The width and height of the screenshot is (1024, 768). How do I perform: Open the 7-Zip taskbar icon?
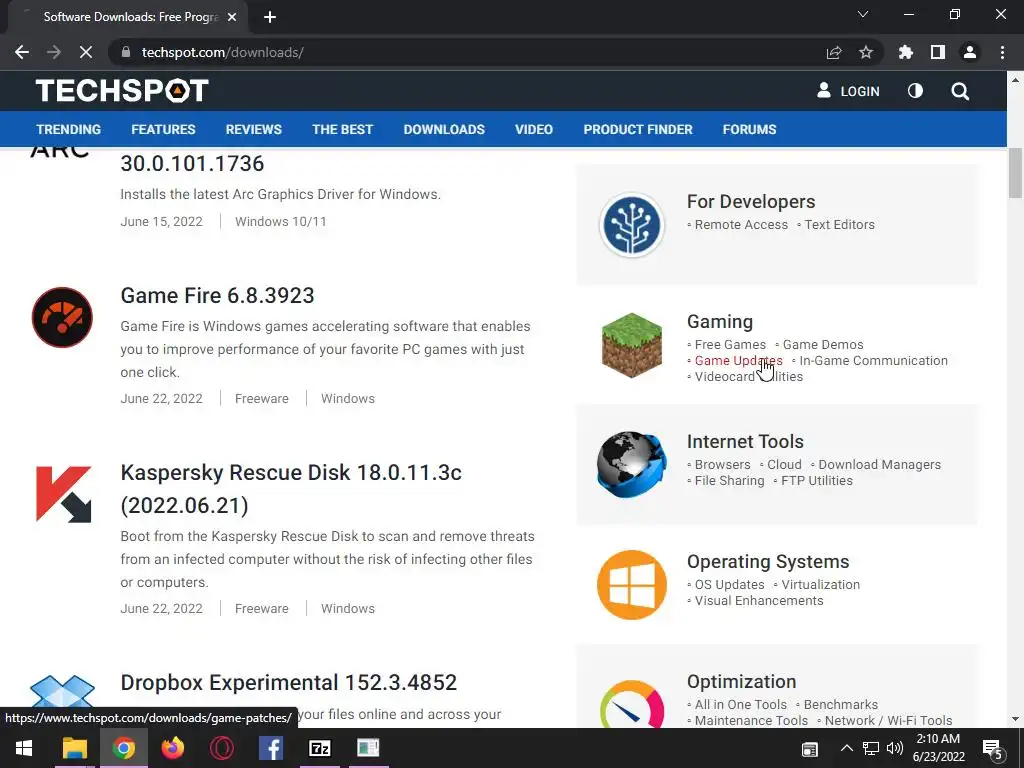(x=320, y=748)
